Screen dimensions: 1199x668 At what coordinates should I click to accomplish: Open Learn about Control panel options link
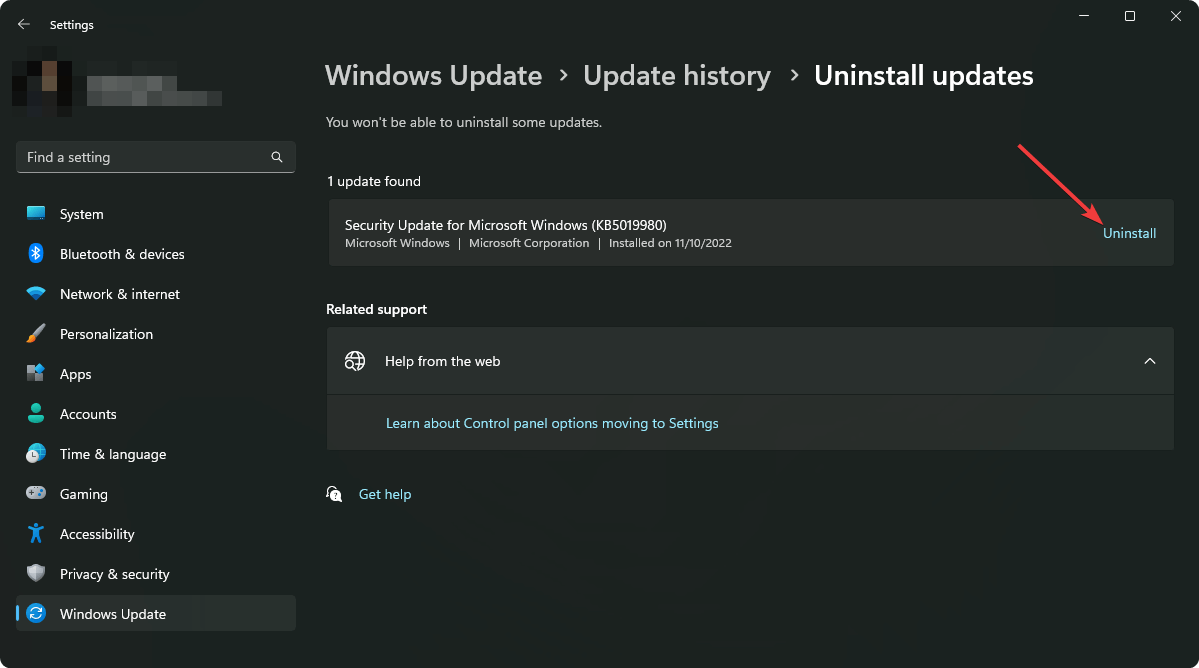(x=552, y=423)
